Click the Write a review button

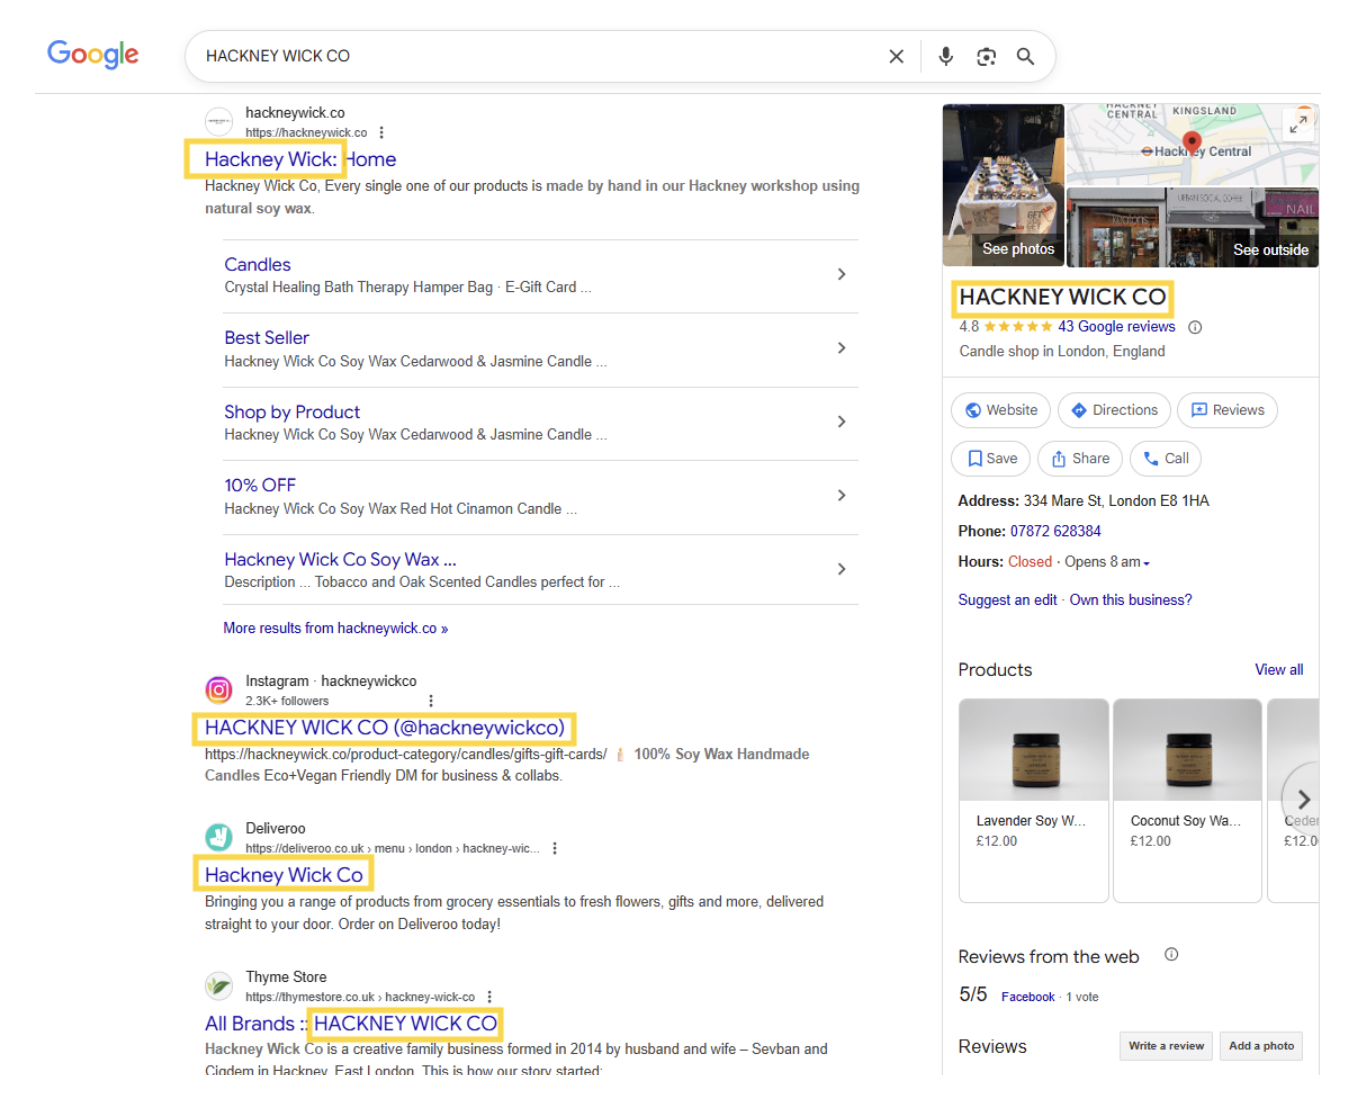[1166, 1046]
